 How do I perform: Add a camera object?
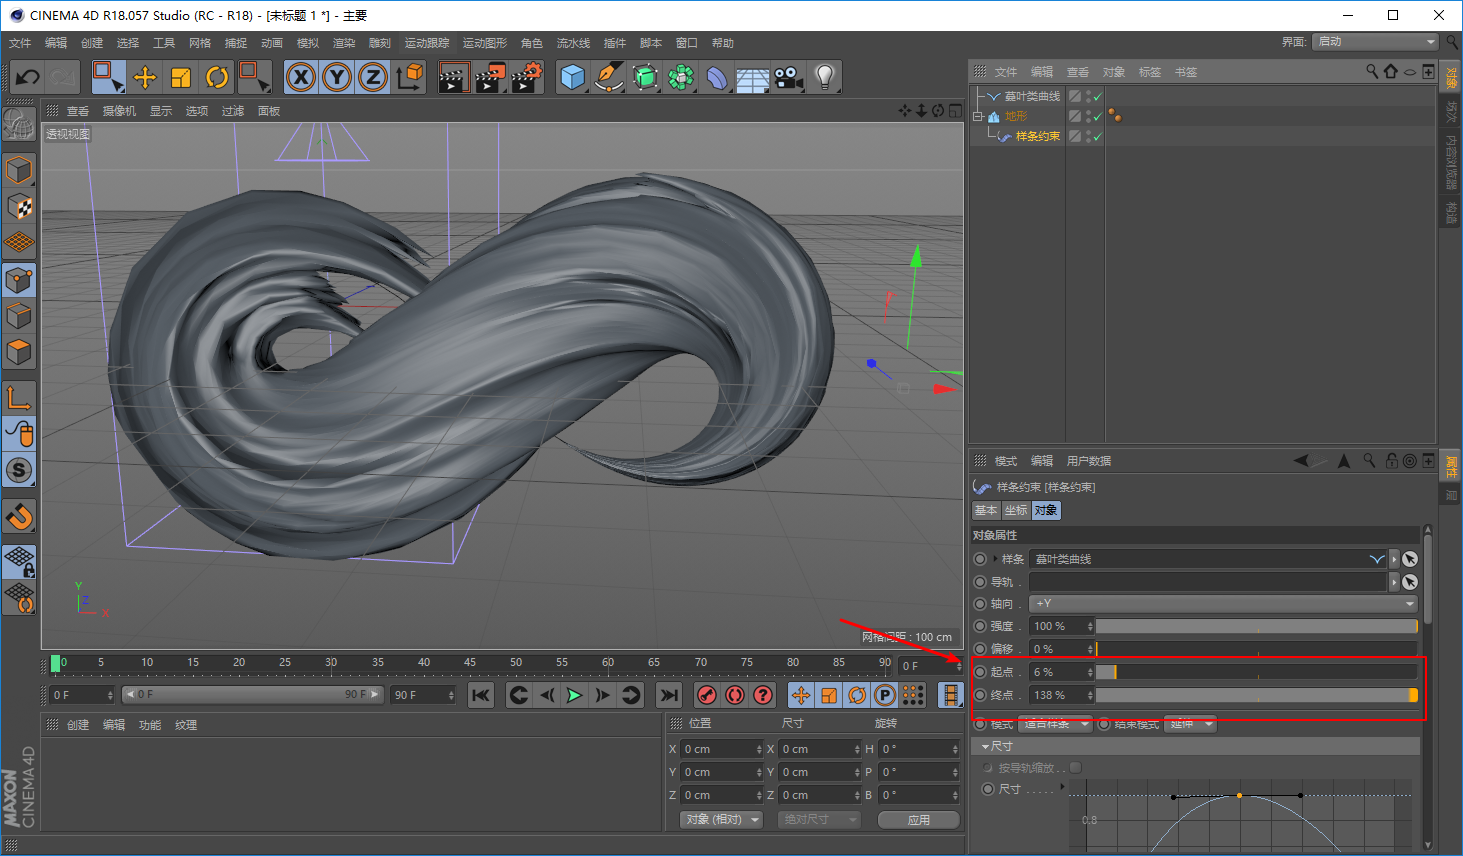789,77
